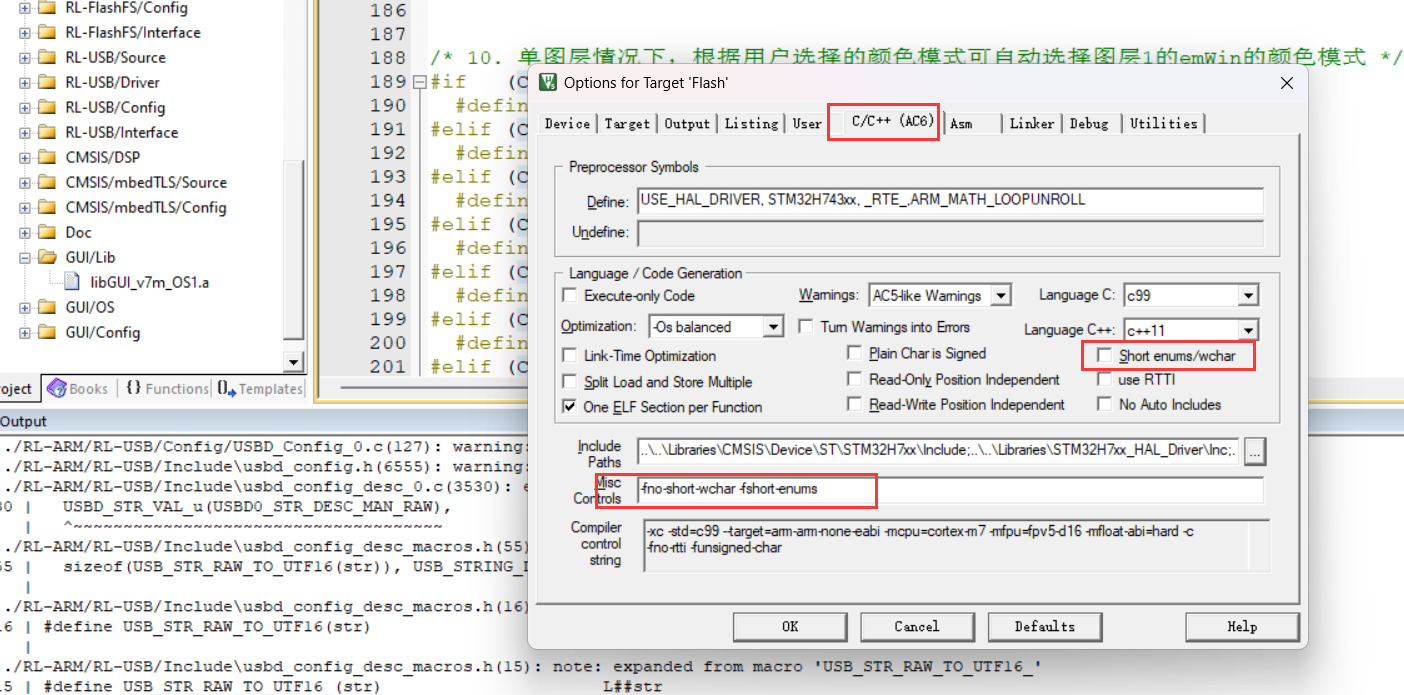Click the project tree scrollbar down arrow
Image resolution: width=1404 pixels, height=695 pixels.
[x=293, y=362]
